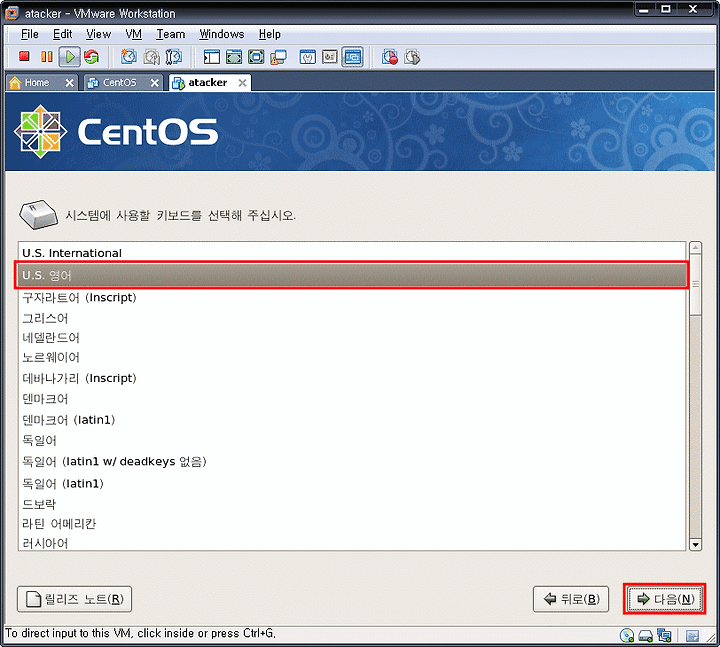Click the Summary view wrench window icon

(308, 57)
